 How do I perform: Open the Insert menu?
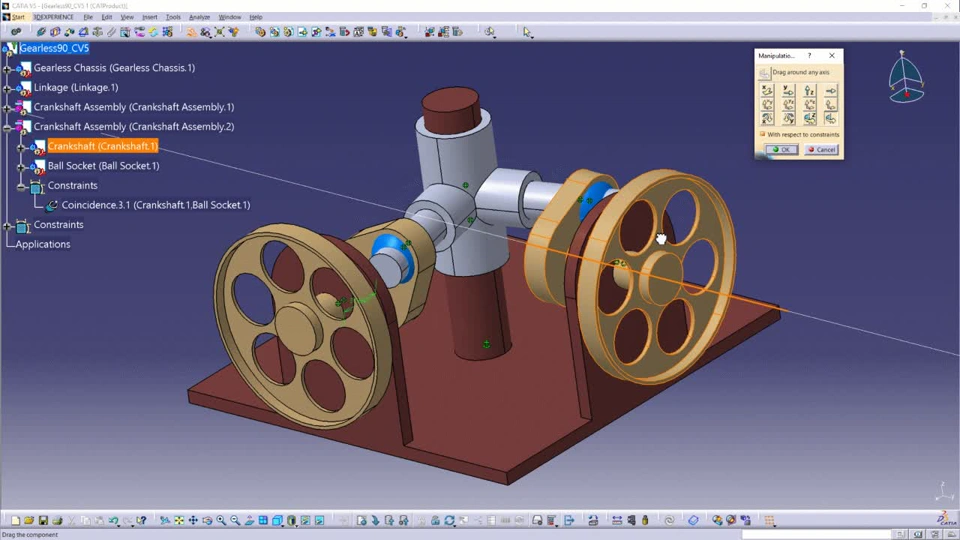pyautogui.click(x=149, y=17)
